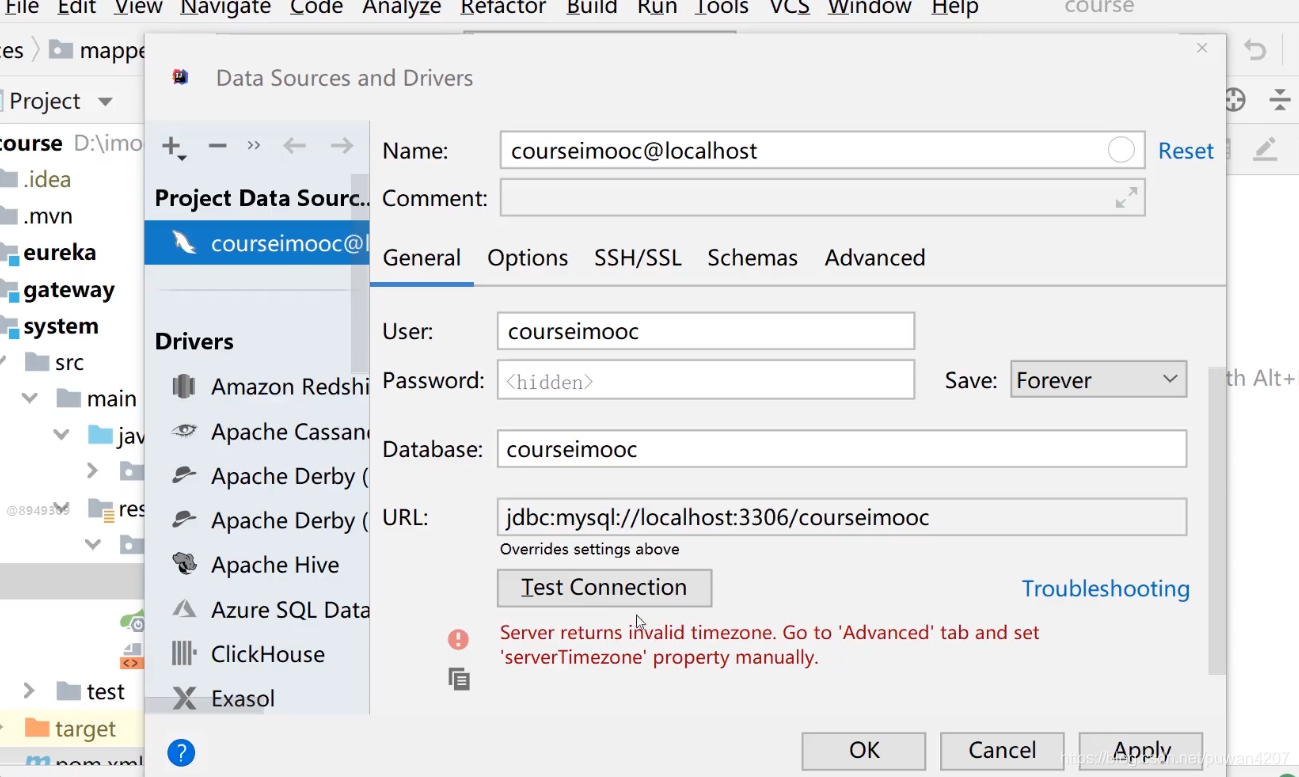The width and height of the screenshot is (1299, 777).
Task: Click the copy error message icon
Action: pos(459,679)
